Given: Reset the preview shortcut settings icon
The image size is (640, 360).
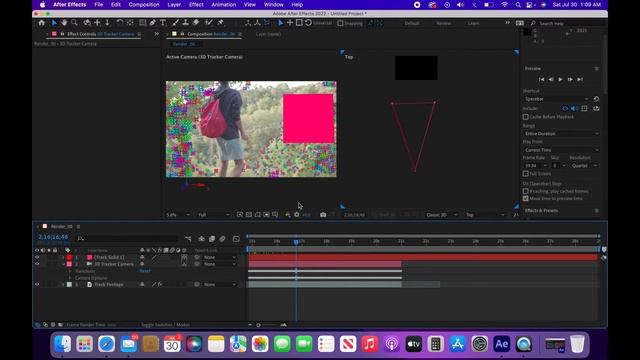Looking at the screenshot, I should pos(596,99).
